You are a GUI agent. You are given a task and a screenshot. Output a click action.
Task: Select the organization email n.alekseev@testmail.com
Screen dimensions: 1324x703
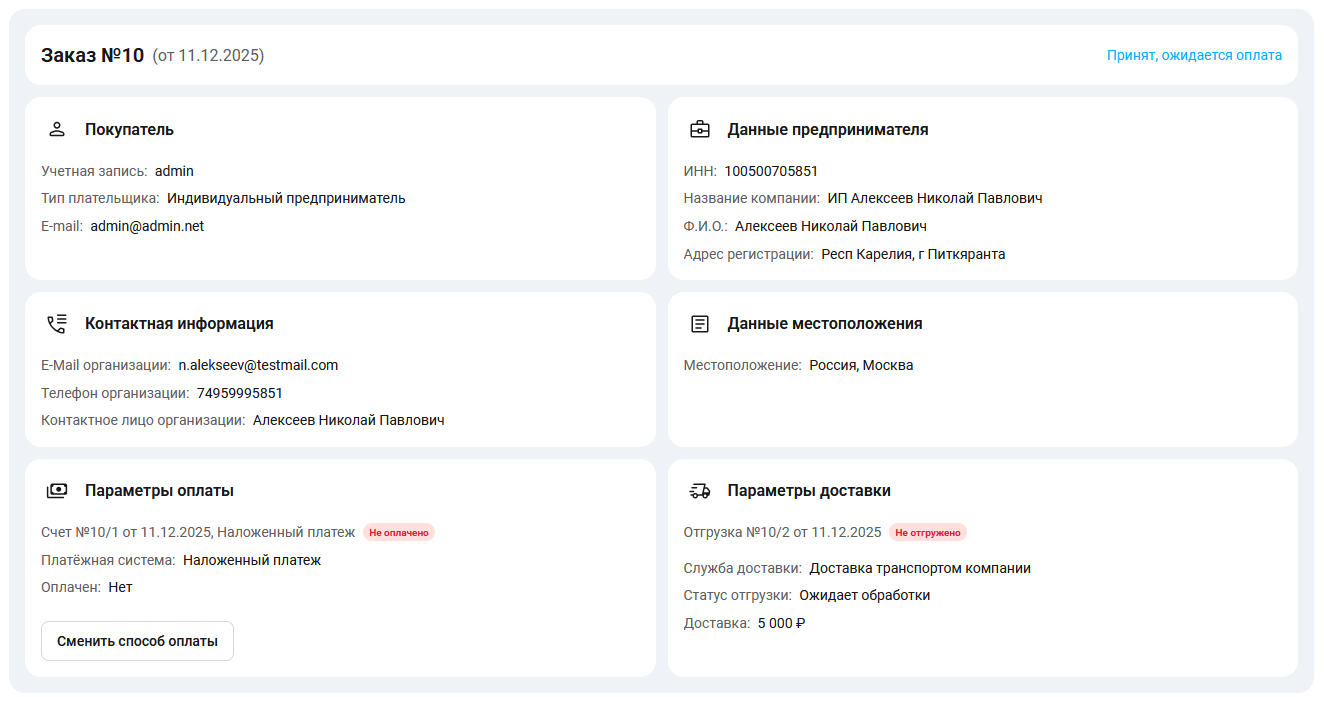(x=256, y=365)
